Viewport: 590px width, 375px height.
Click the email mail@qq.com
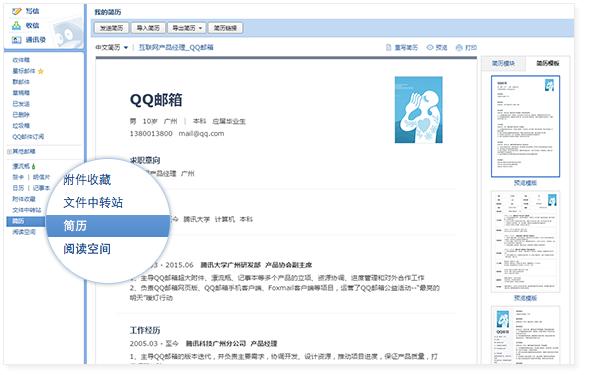coord(201,134)
